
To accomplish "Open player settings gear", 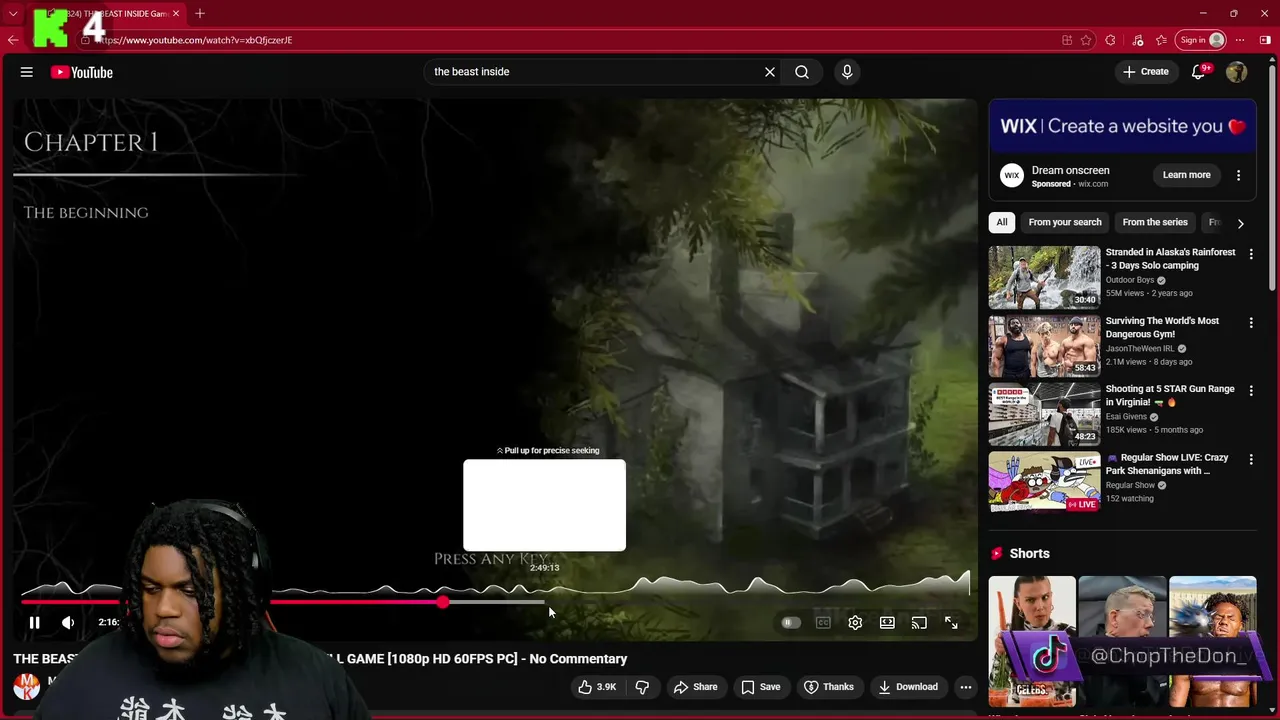I will coord(855,623).
